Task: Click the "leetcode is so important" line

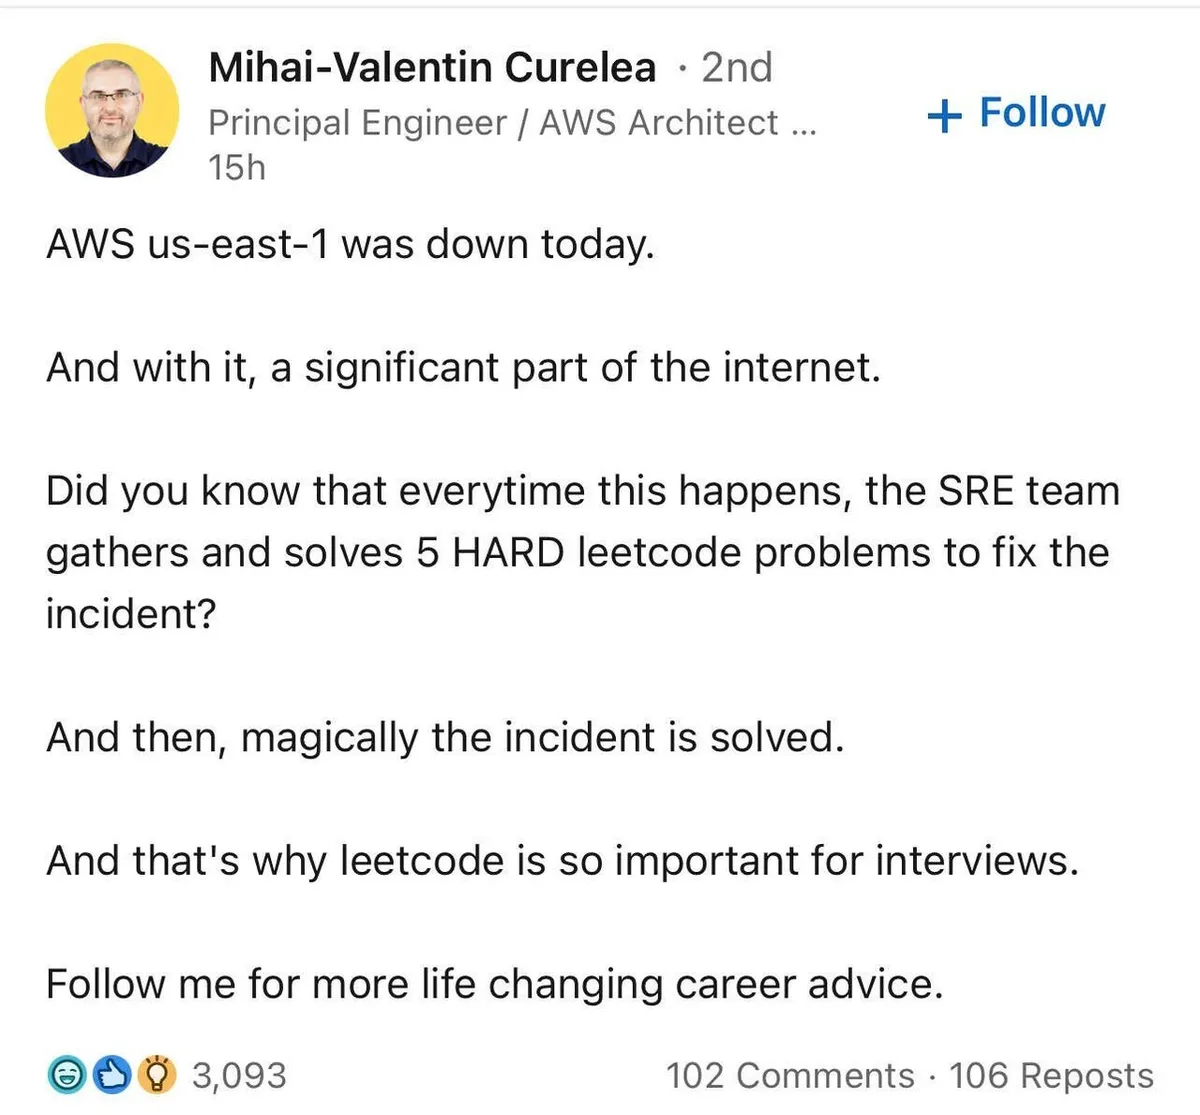Action: coord(562,861)
